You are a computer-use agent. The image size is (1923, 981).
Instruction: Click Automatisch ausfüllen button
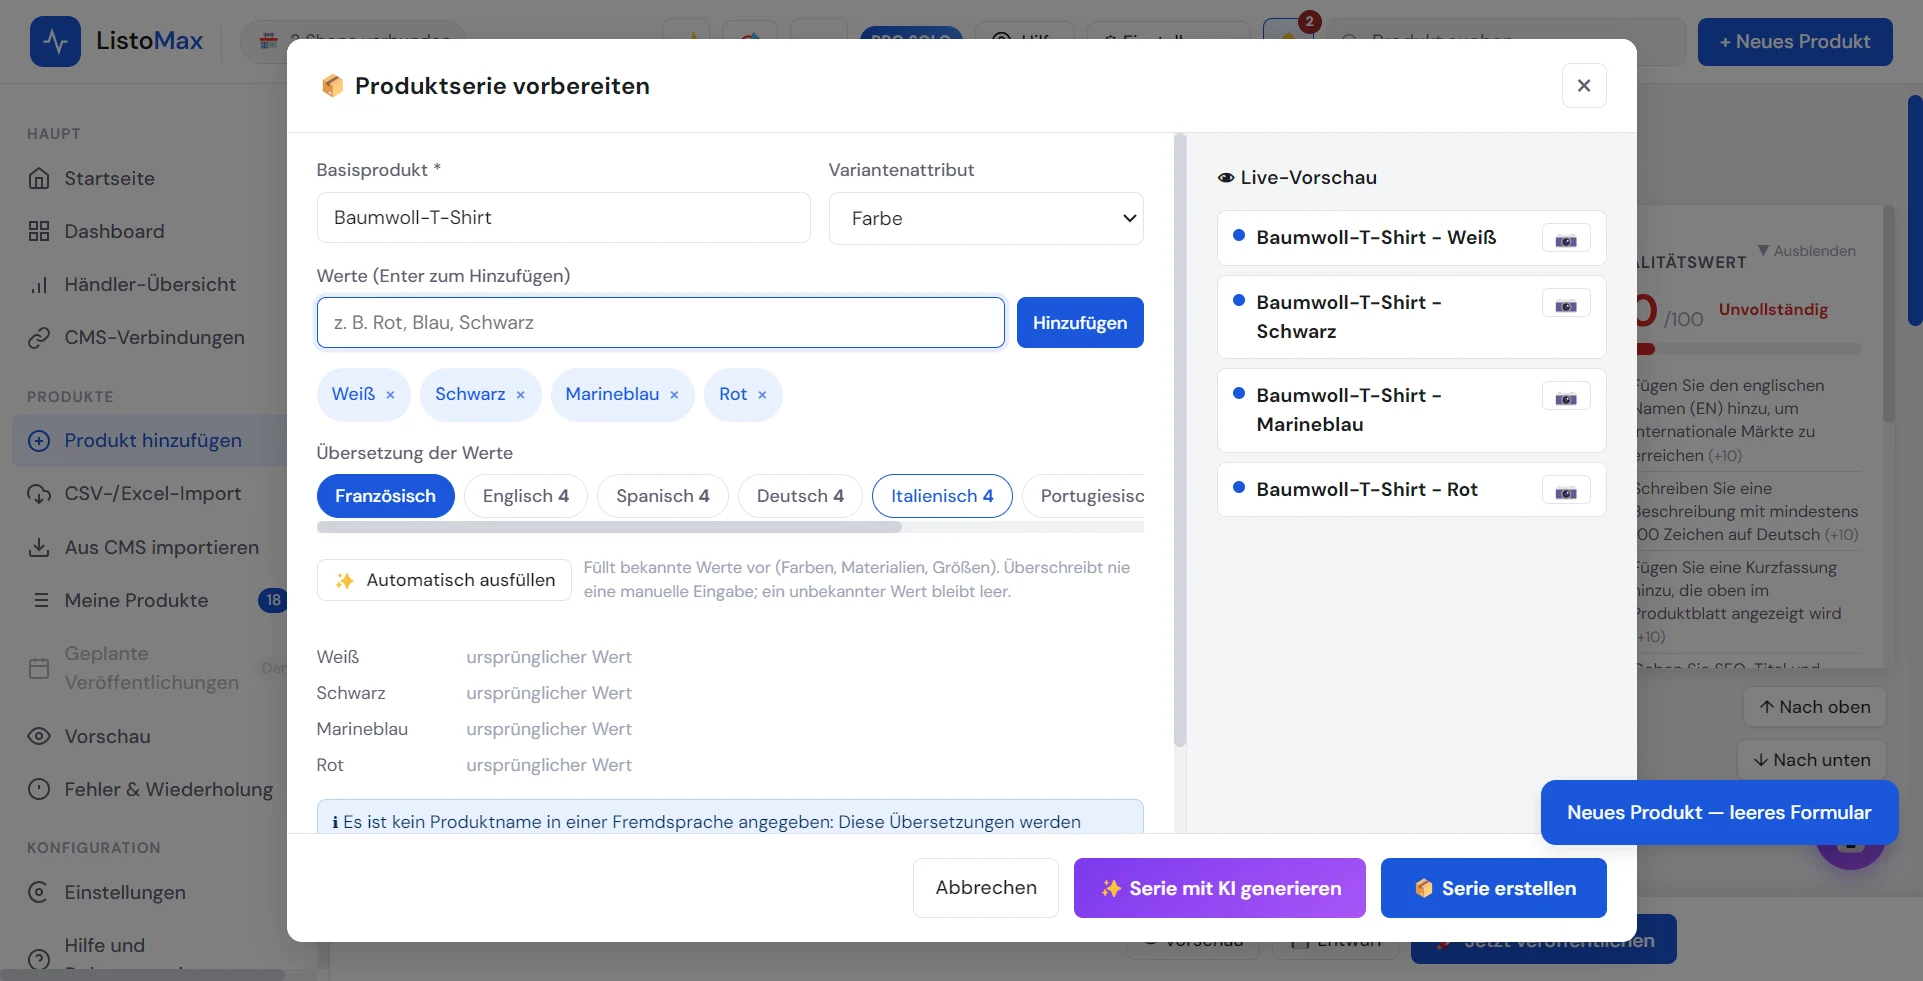click(x=444, y=580)
